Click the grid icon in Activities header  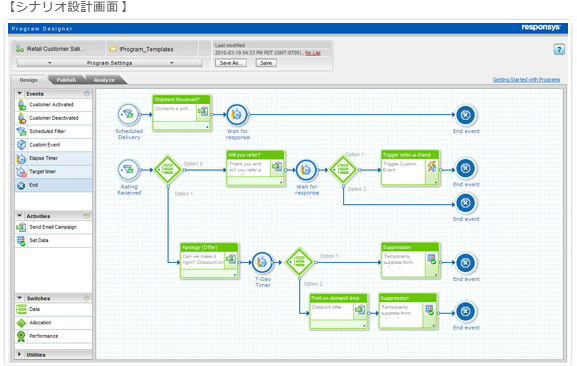tap(87, 216)
